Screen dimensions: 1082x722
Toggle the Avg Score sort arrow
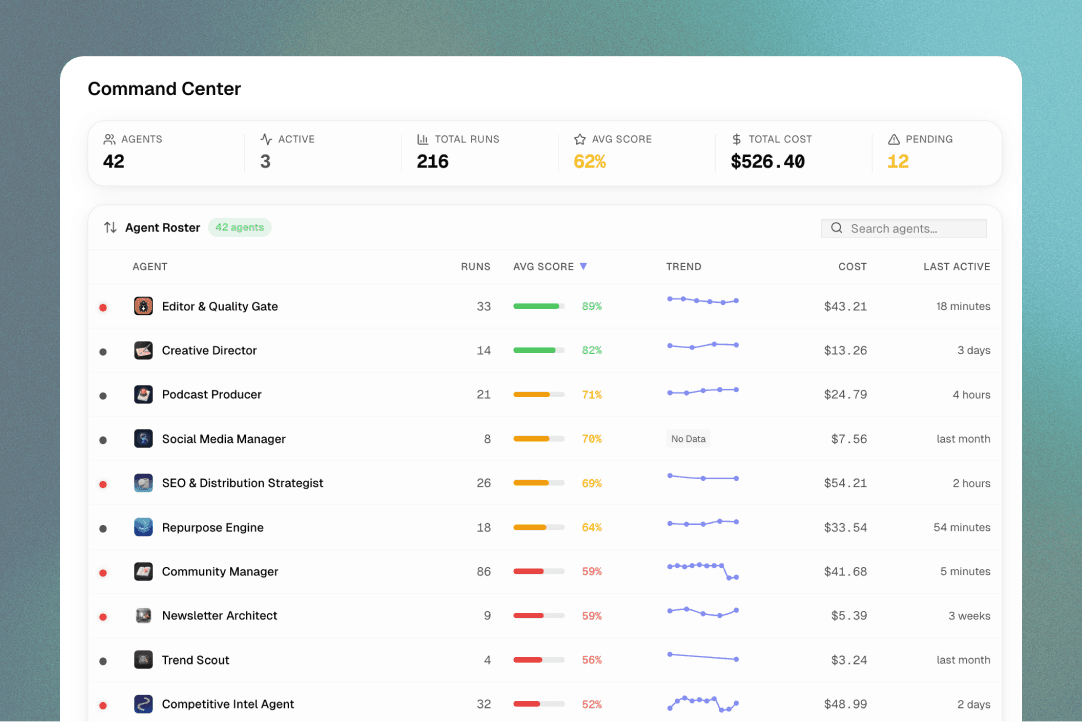tap(583, 266)
